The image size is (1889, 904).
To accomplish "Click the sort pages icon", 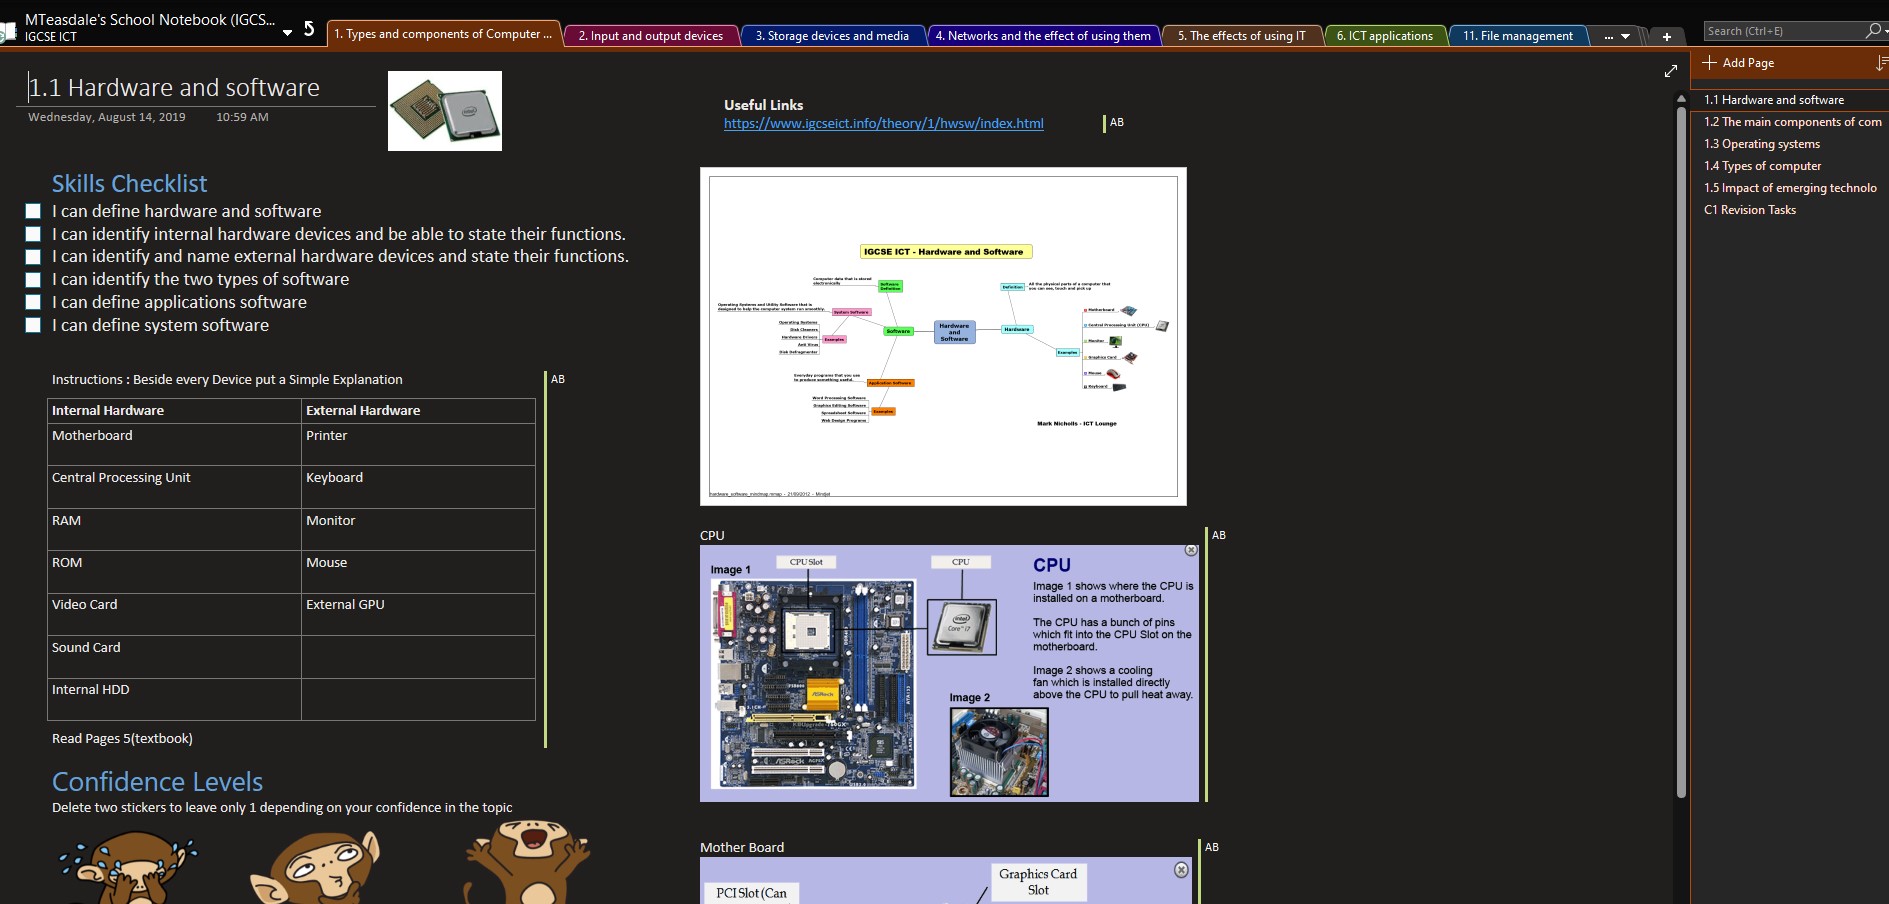I will coord(1881,63).
